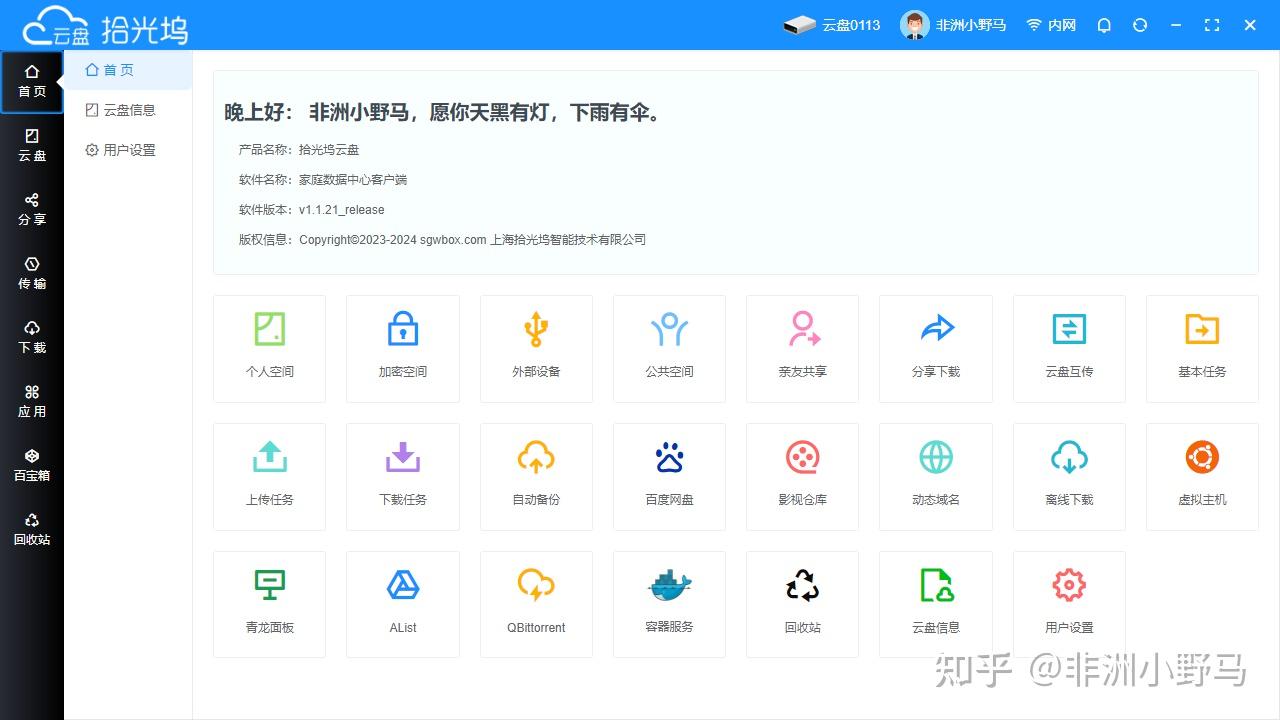Screen dimensions: 1280x720
Task: Open 动态域名 settings tile
Action: [935, 476]
